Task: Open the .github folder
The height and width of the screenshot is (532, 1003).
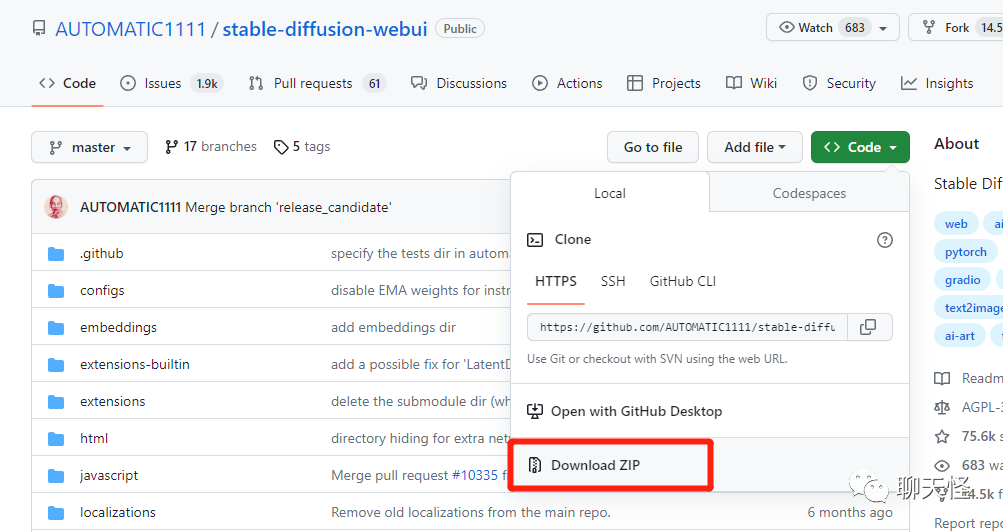Action: 102,253
